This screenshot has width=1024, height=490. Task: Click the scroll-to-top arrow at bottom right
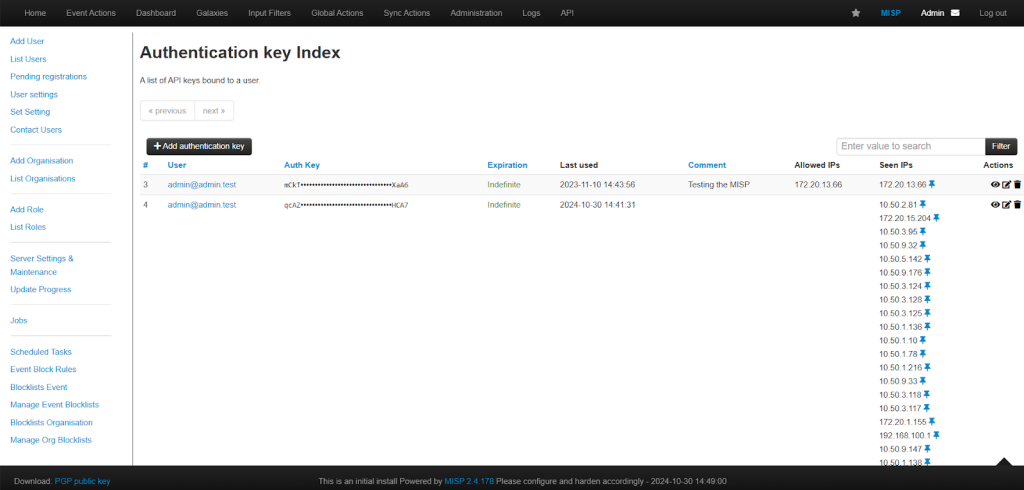pos(1004,462)
